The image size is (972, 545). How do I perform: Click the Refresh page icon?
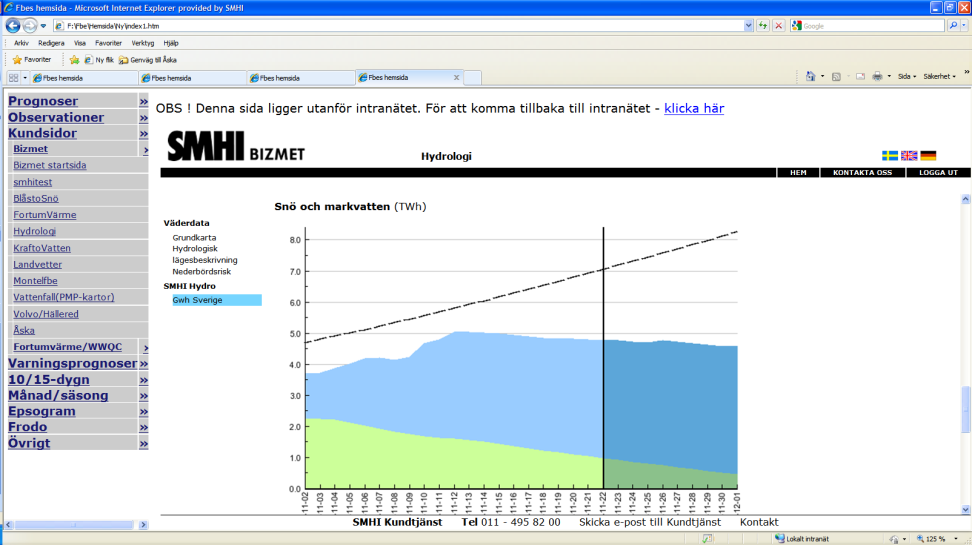pos(763,25)
